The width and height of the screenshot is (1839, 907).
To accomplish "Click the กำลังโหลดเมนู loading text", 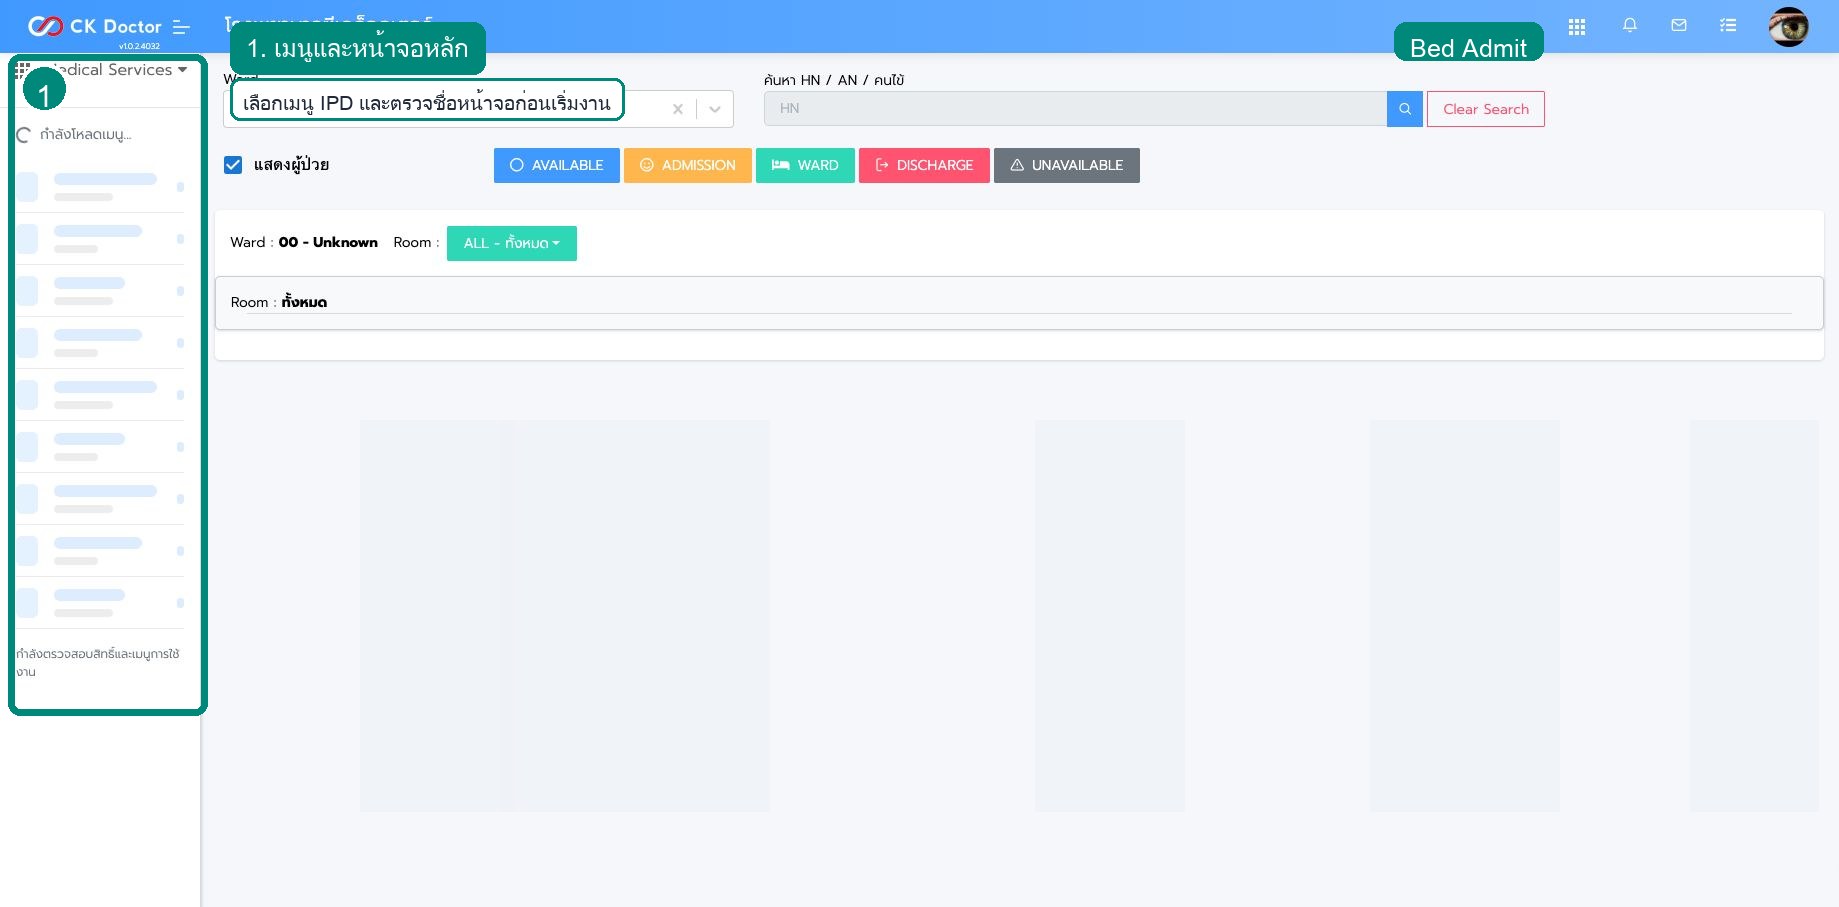I will tap(85, 134).
